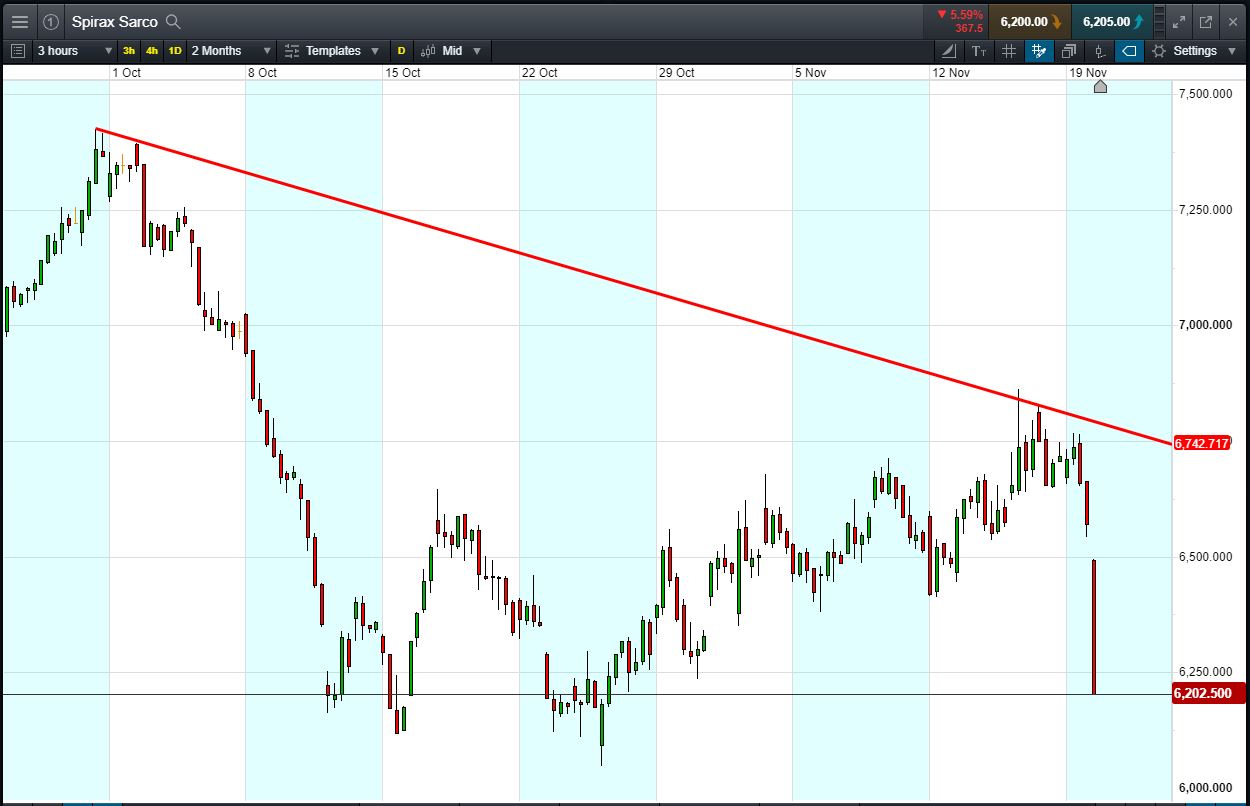The image size is (1250, 806).
Task: Click the current price label 6,202.500
Action: click(x=1208, y=693)
